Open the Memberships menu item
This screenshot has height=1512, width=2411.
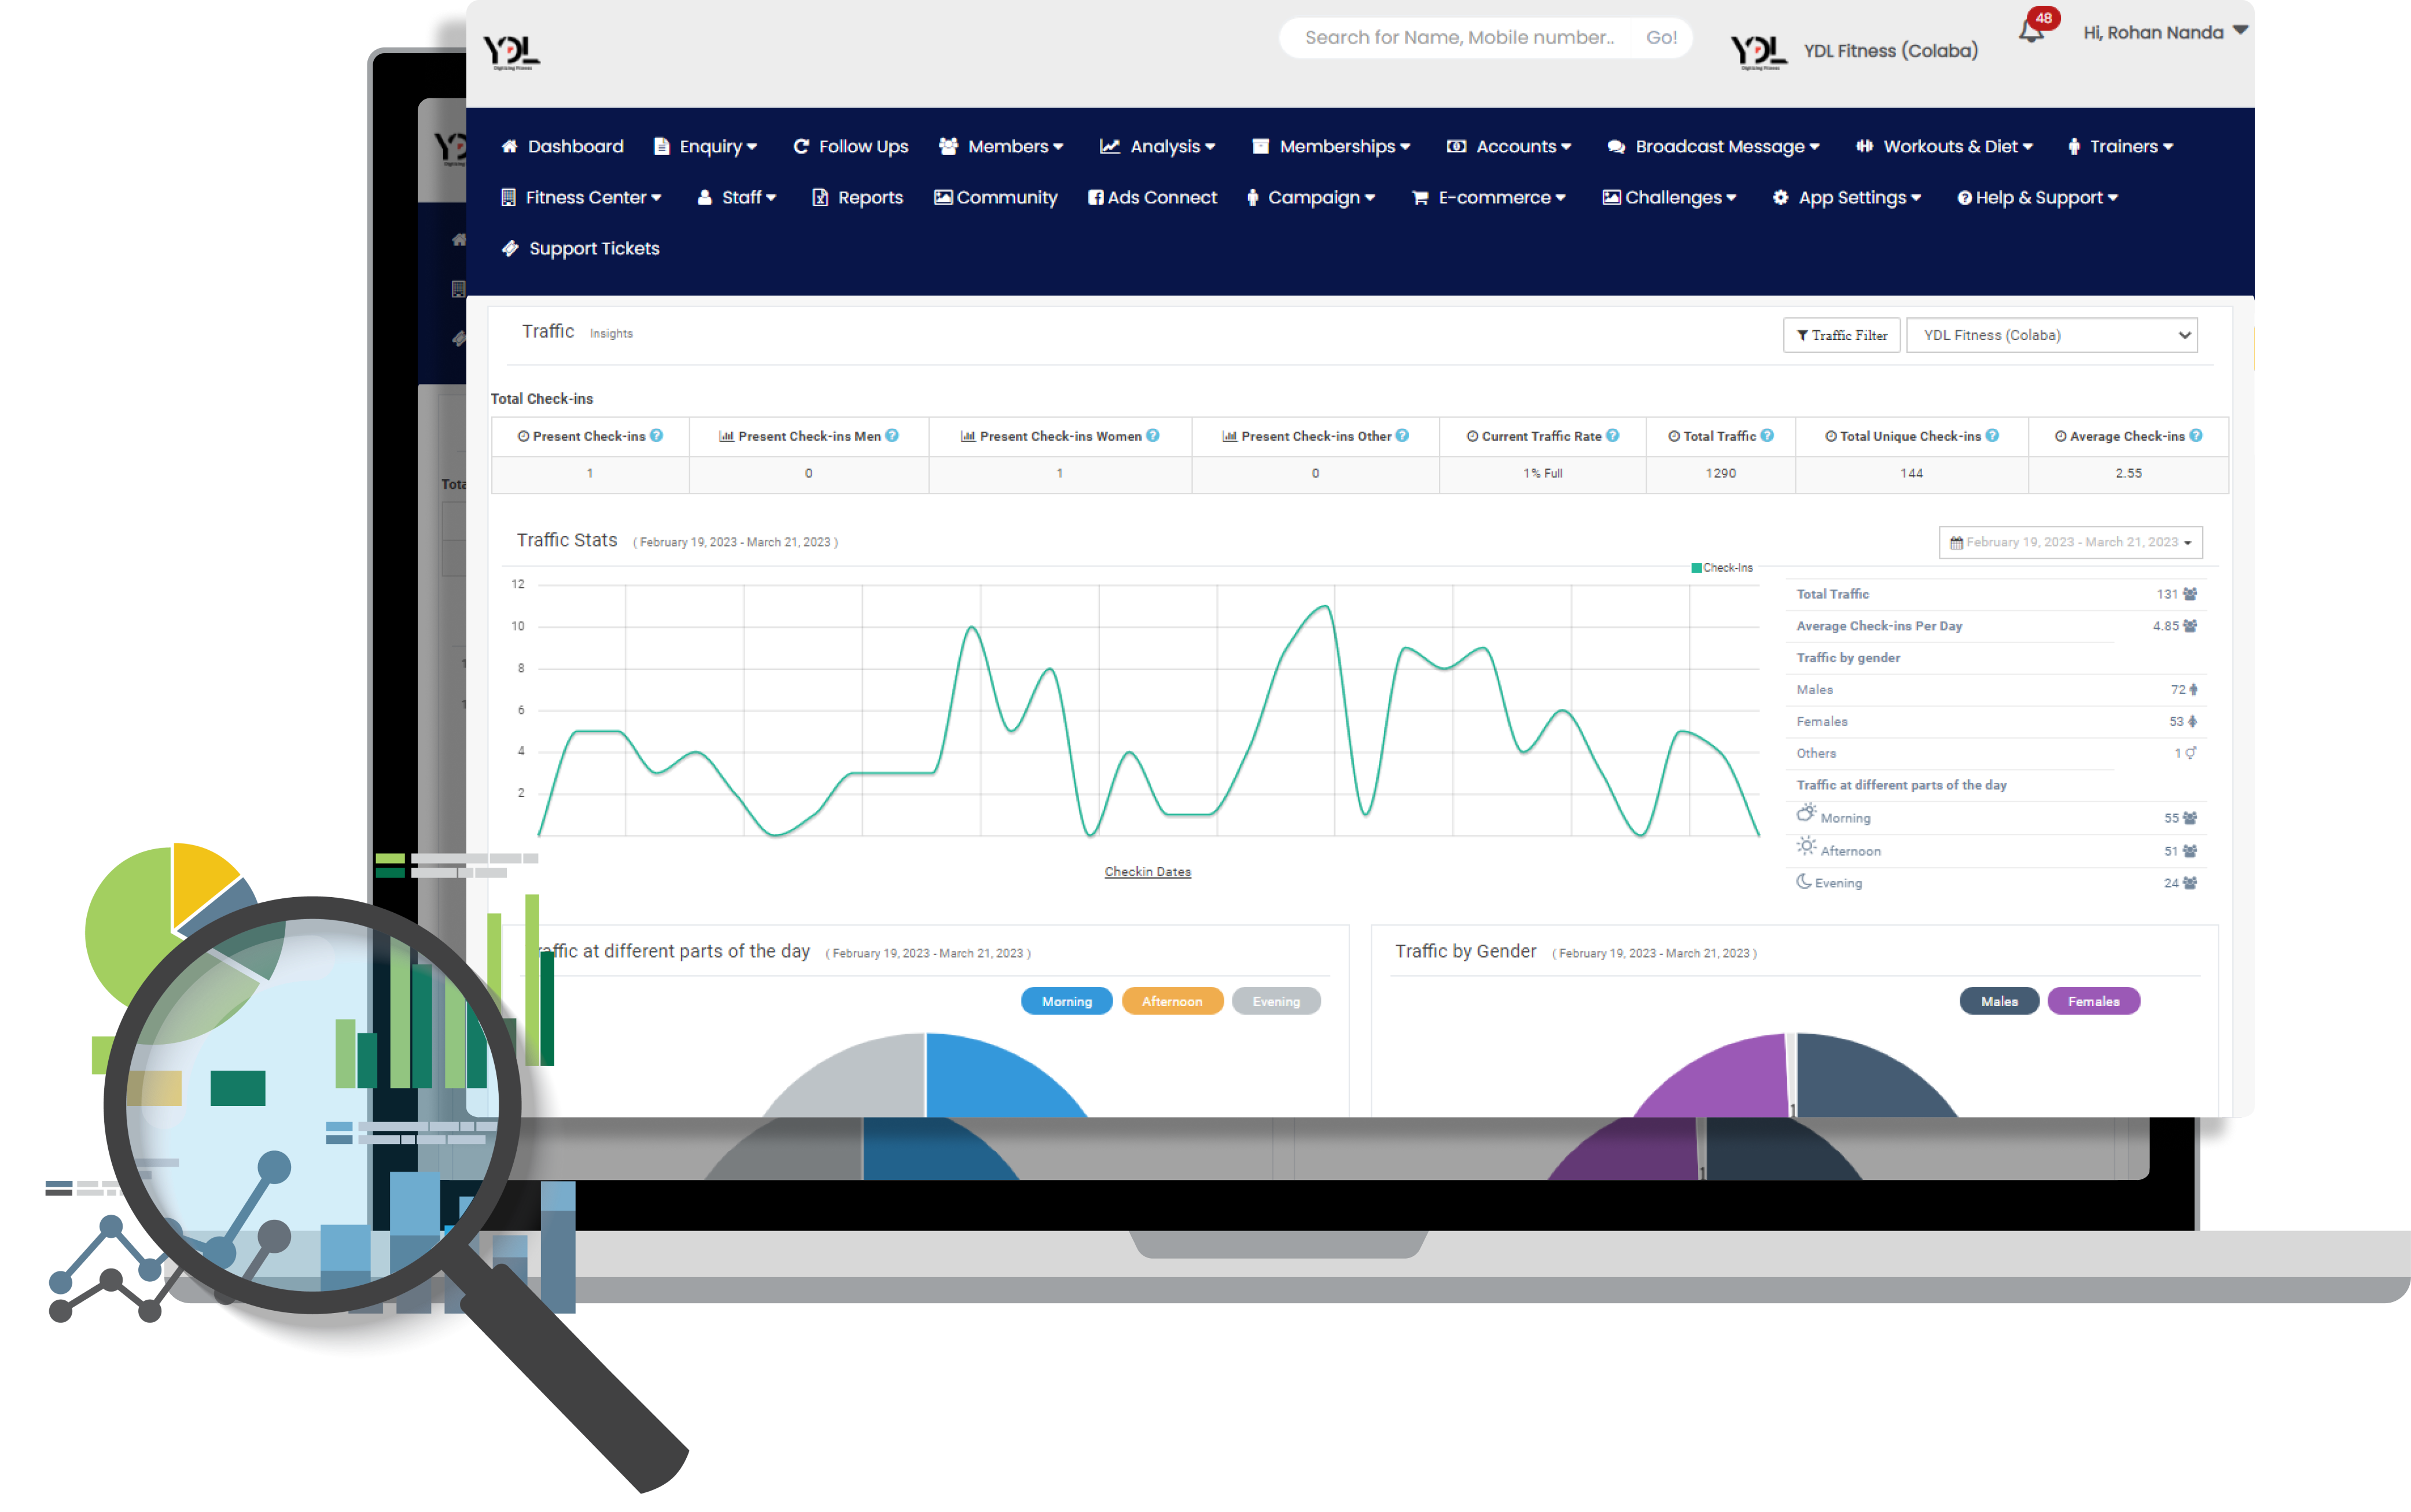click(1333, 146)
